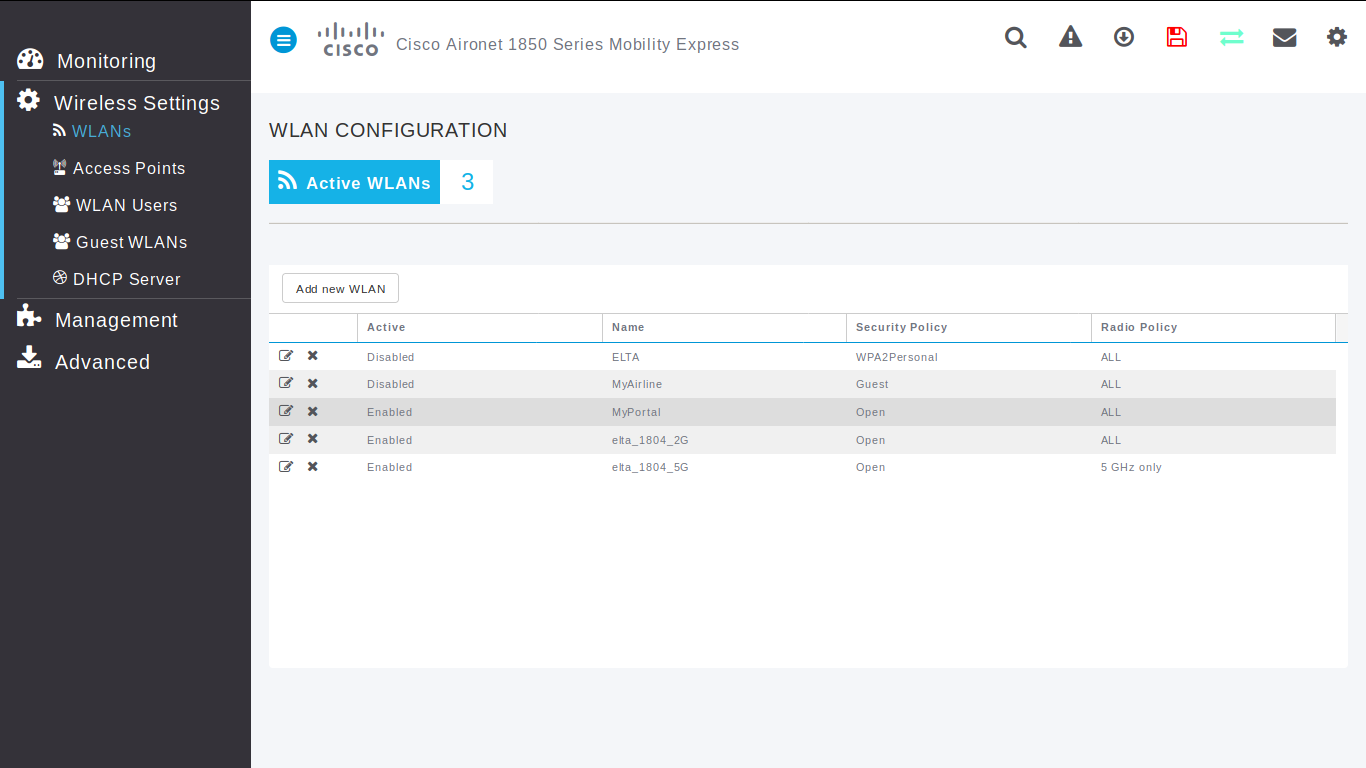1366x768 pixels.
Task: Expand the Advanced sidebar section
Action: pos(102,362)
